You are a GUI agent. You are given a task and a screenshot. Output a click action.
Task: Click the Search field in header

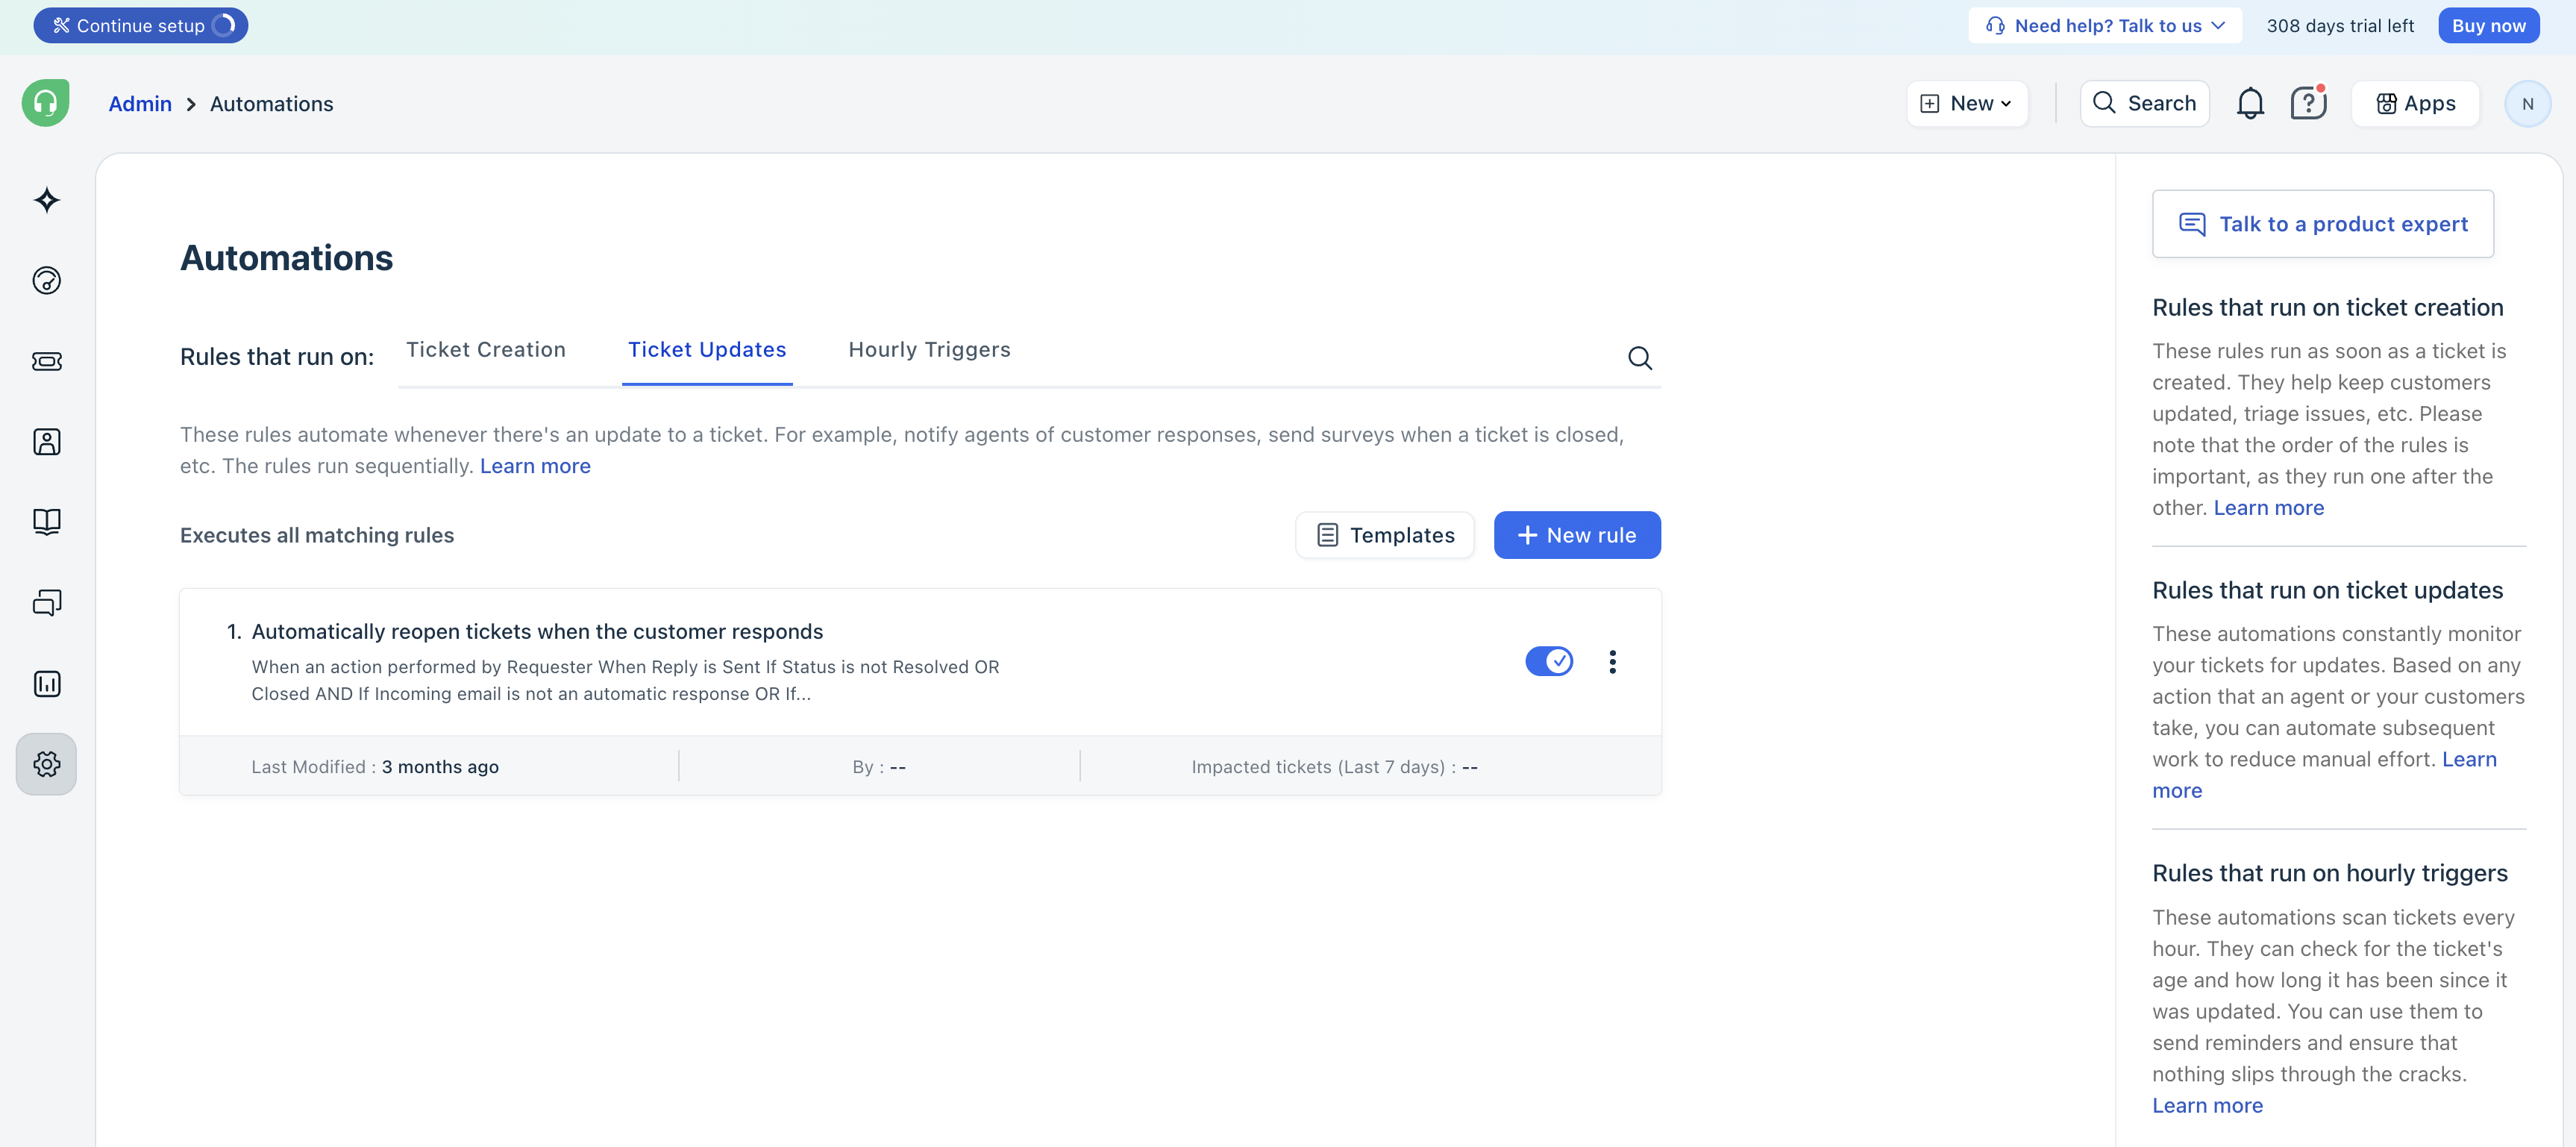click(2144, 104)
